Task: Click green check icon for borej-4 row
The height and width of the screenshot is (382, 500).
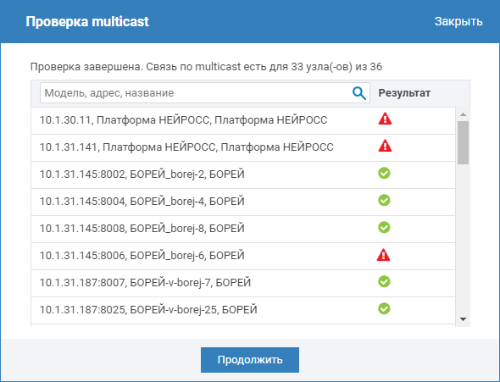Action: [384, 200]
